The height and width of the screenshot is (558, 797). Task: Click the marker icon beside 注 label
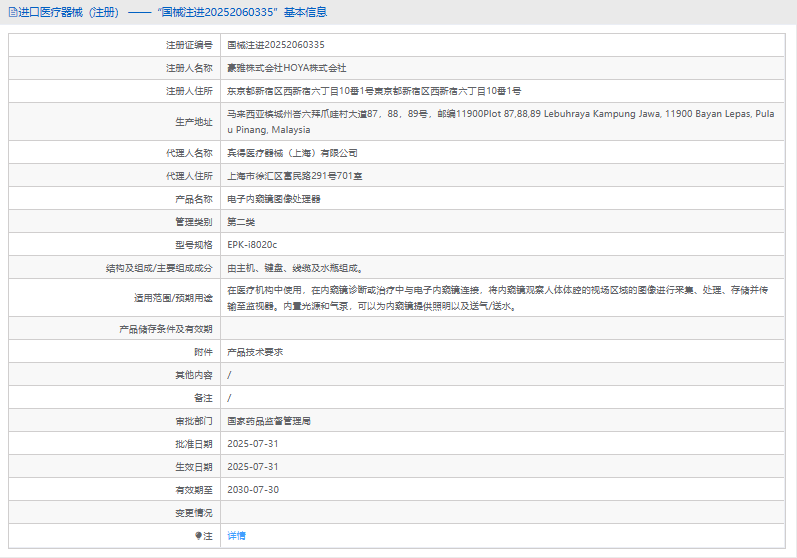tap(198, 536)
